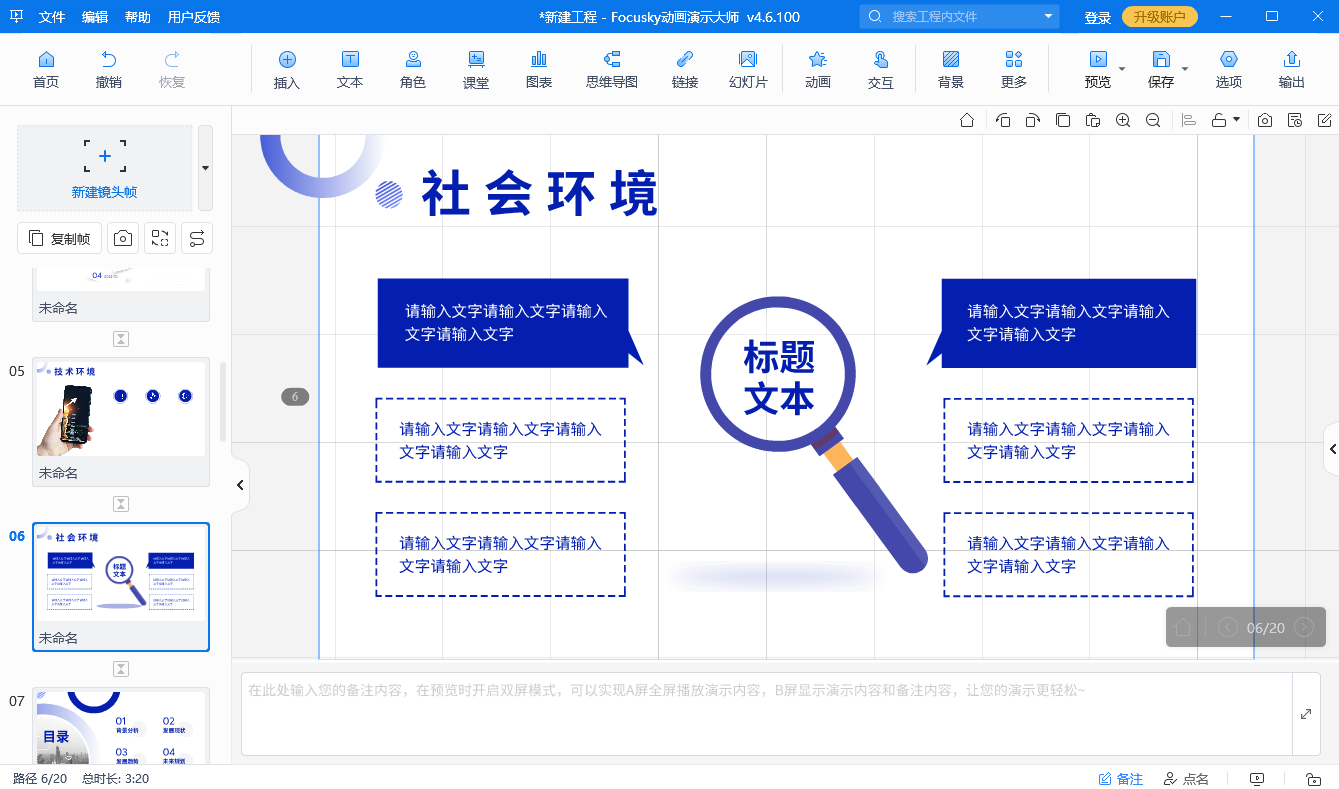
Task: Click the edit pencil icon in canvas toolbar
Action: pos(1325,120)
